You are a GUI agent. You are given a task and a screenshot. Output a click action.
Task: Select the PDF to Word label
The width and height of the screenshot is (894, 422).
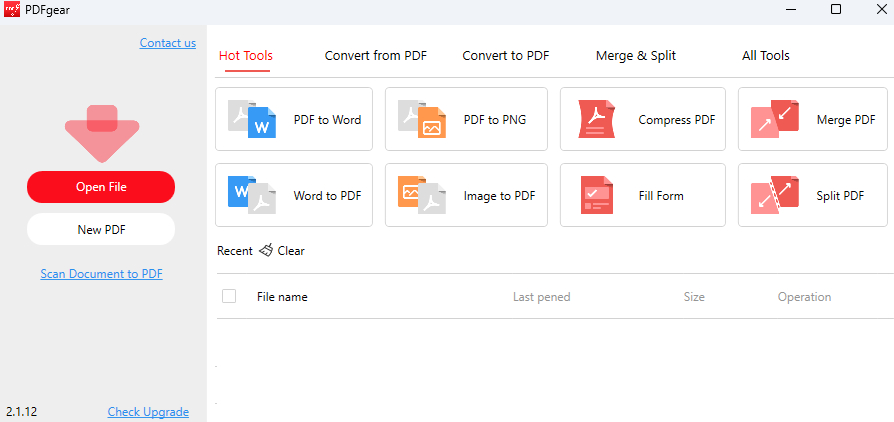(x=327, y=120)
